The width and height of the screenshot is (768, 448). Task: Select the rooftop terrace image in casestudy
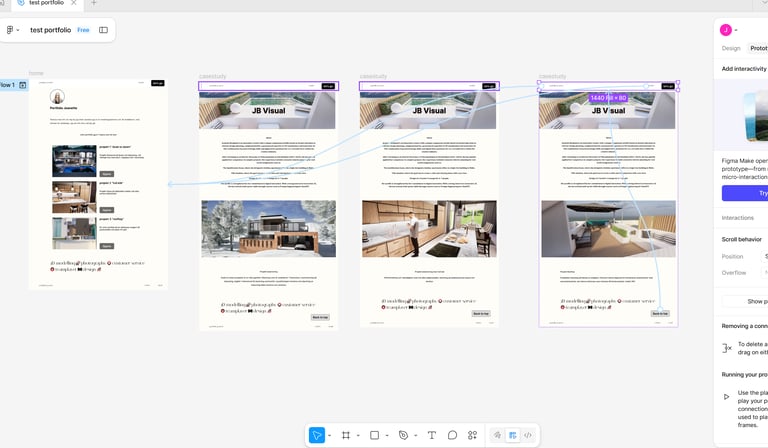click(x=608, y=229)
